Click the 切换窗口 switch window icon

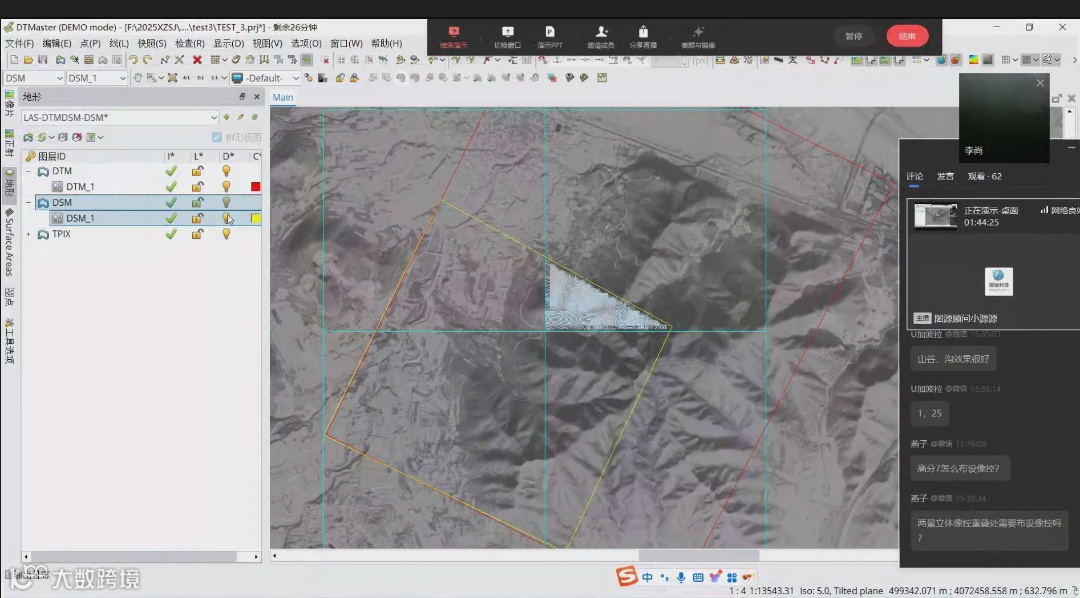coord(508,37)
